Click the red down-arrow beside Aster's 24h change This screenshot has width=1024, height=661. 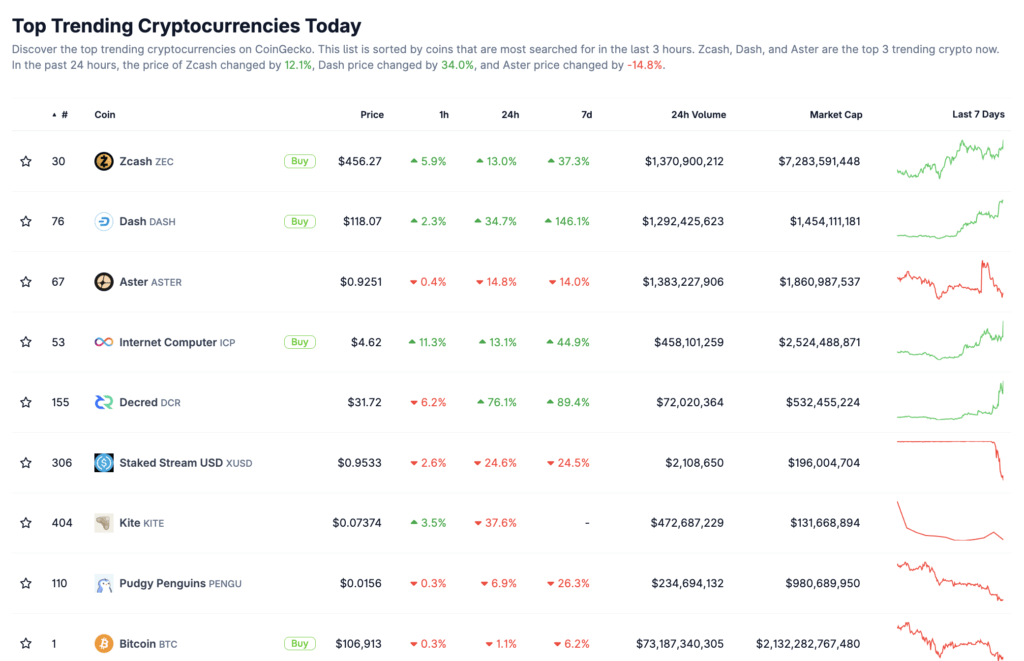[x=477, y=282]
